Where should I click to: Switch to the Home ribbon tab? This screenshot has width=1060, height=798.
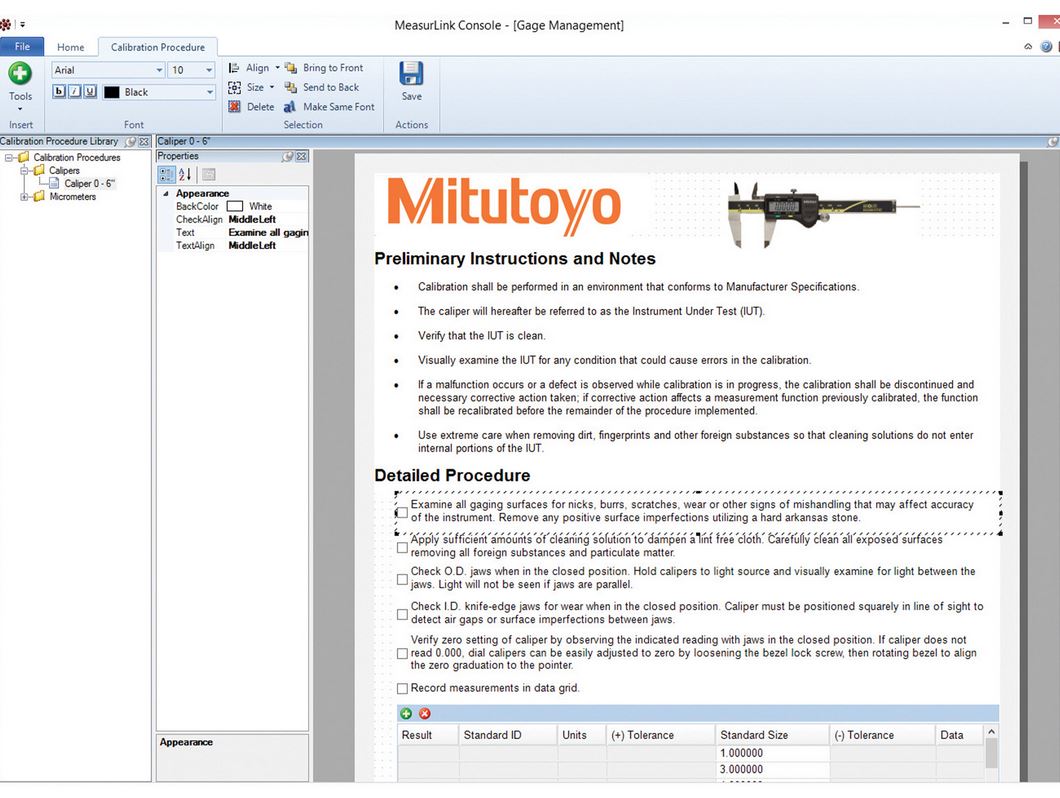[x=71, y=46]
